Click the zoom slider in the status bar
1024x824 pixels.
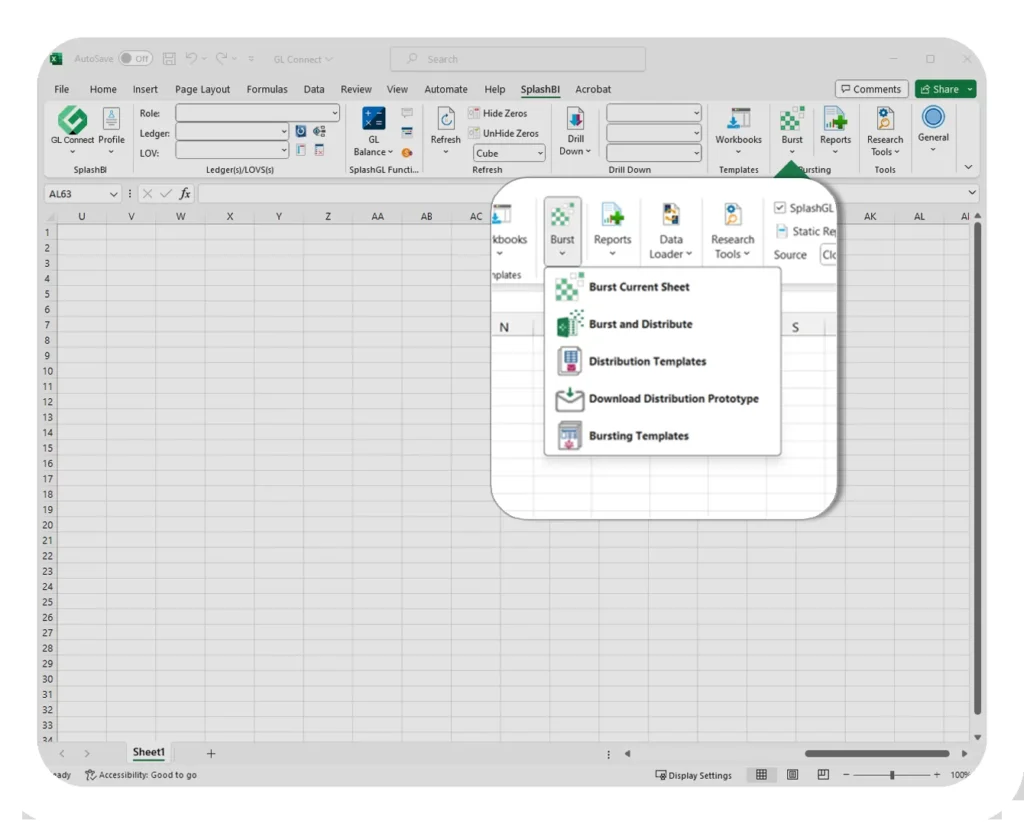(x=891, y=775)
